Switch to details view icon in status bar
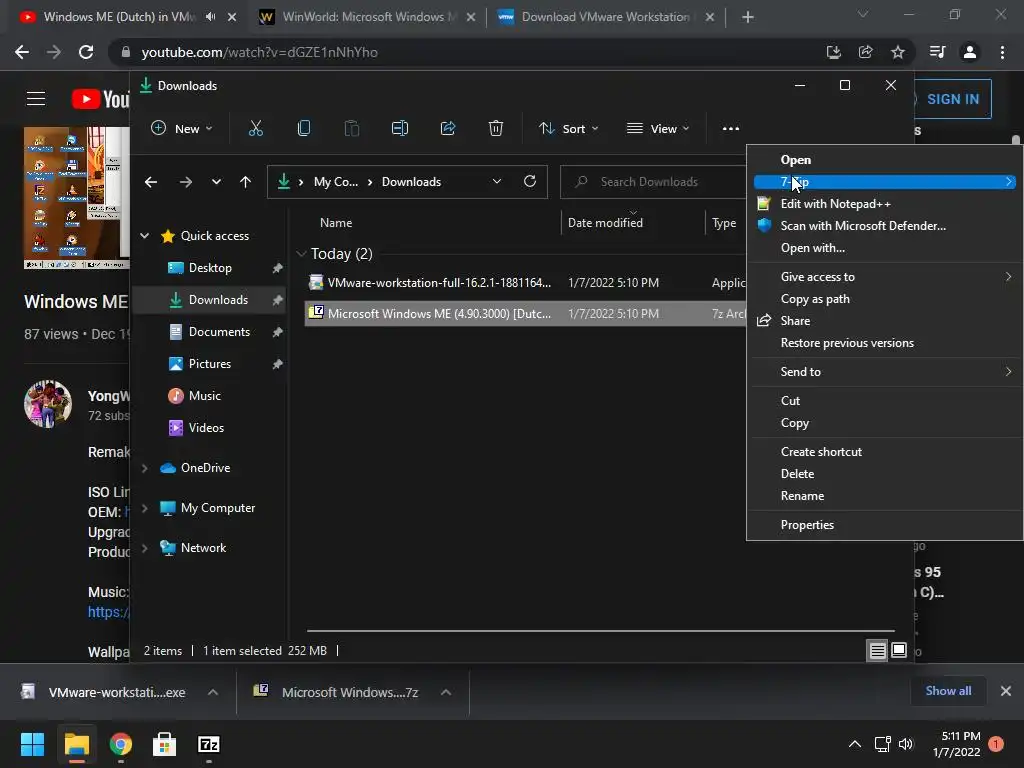This screenshot has width=1024, height=768. pyautogui.click(x=878, y=650)
